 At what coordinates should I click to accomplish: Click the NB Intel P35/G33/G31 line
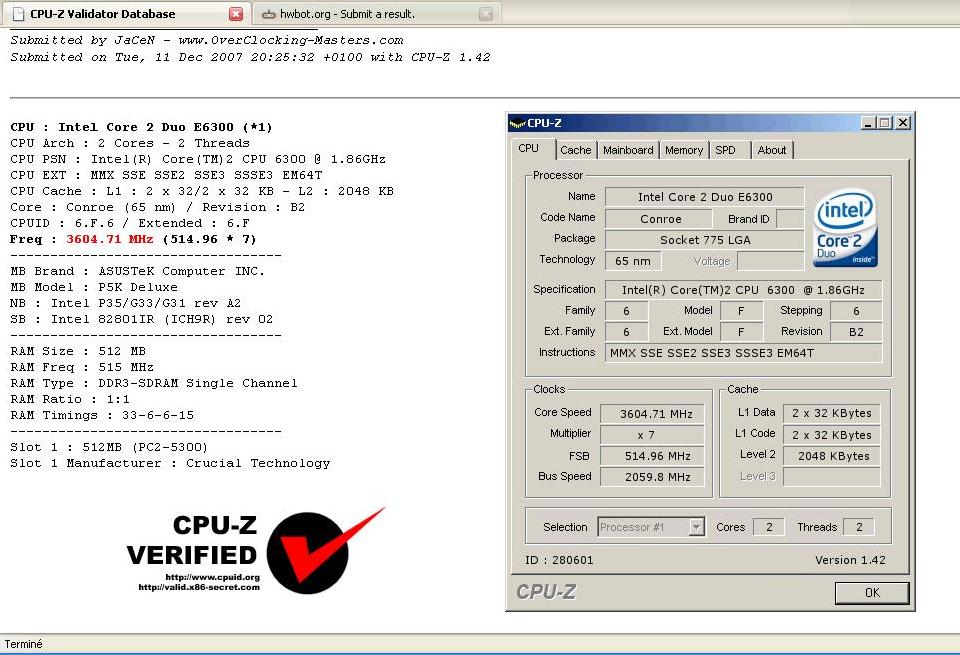126,303
